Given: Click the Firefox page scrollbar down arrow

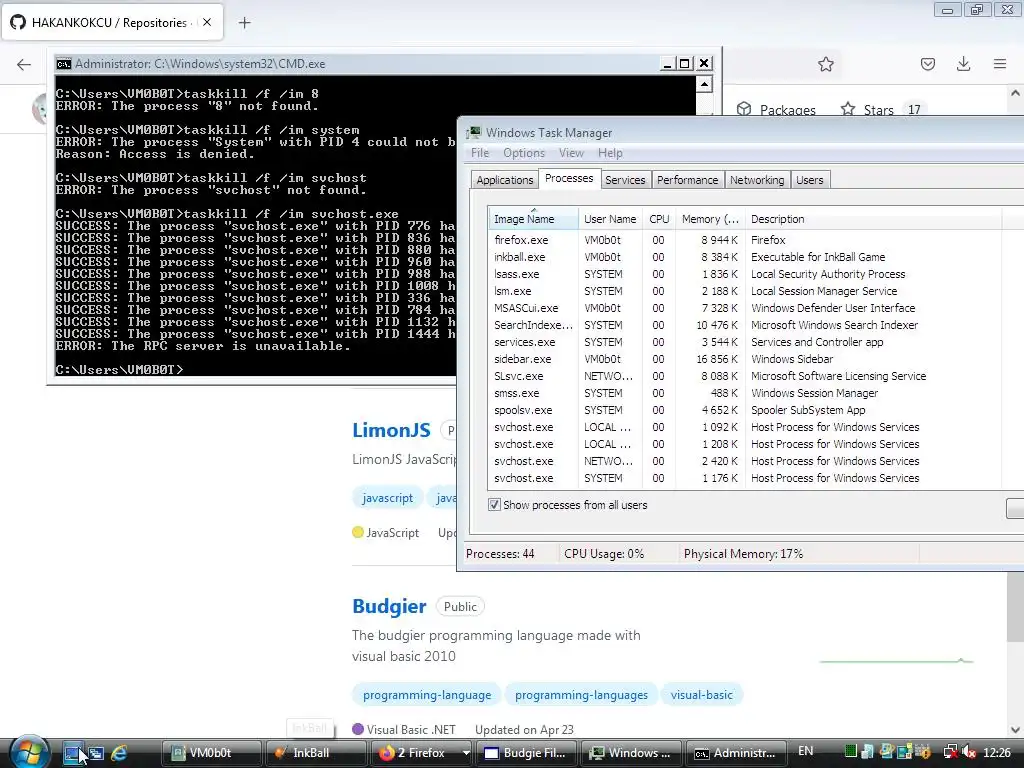Looking at the screenshot, I should click(1016, 729).
